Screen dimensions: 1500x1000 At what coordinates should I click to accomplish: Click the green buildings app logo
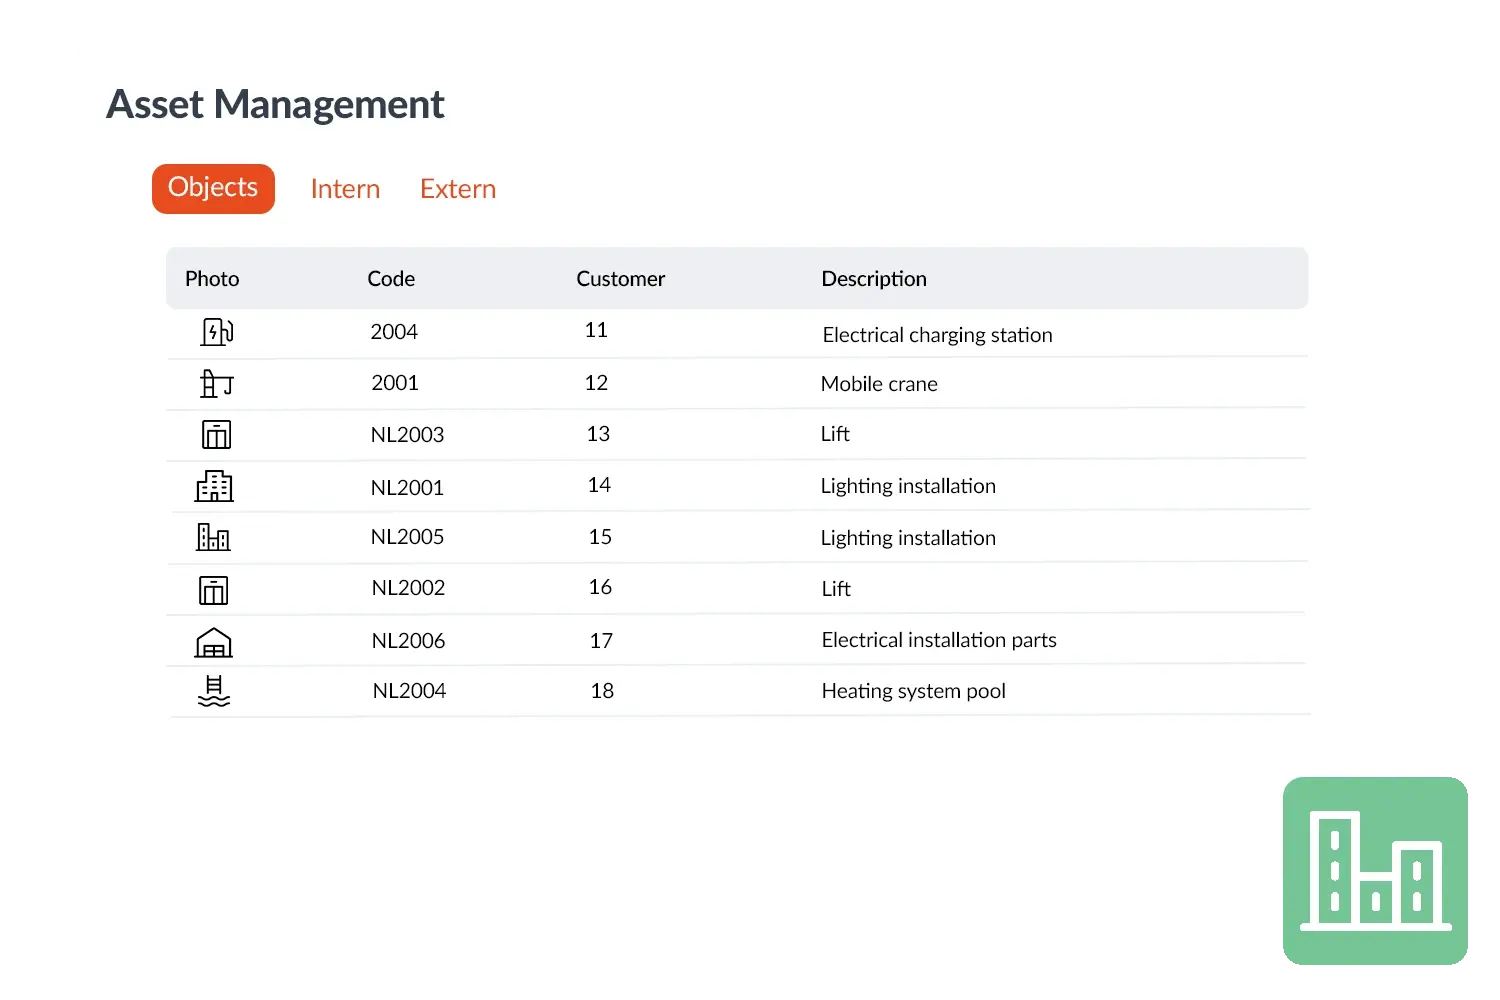click(1376, 871)
